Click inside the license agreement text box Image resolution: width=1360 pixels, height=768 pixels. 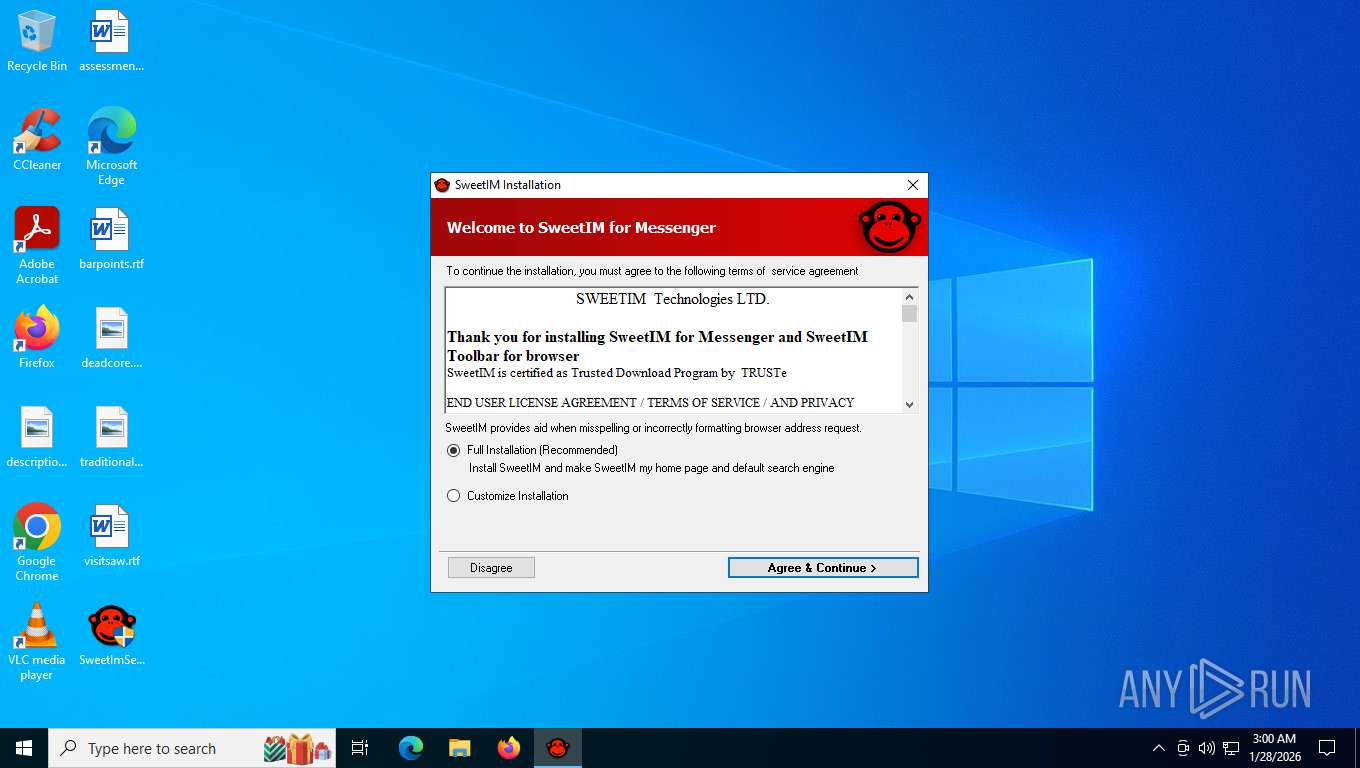coord(673,350)
